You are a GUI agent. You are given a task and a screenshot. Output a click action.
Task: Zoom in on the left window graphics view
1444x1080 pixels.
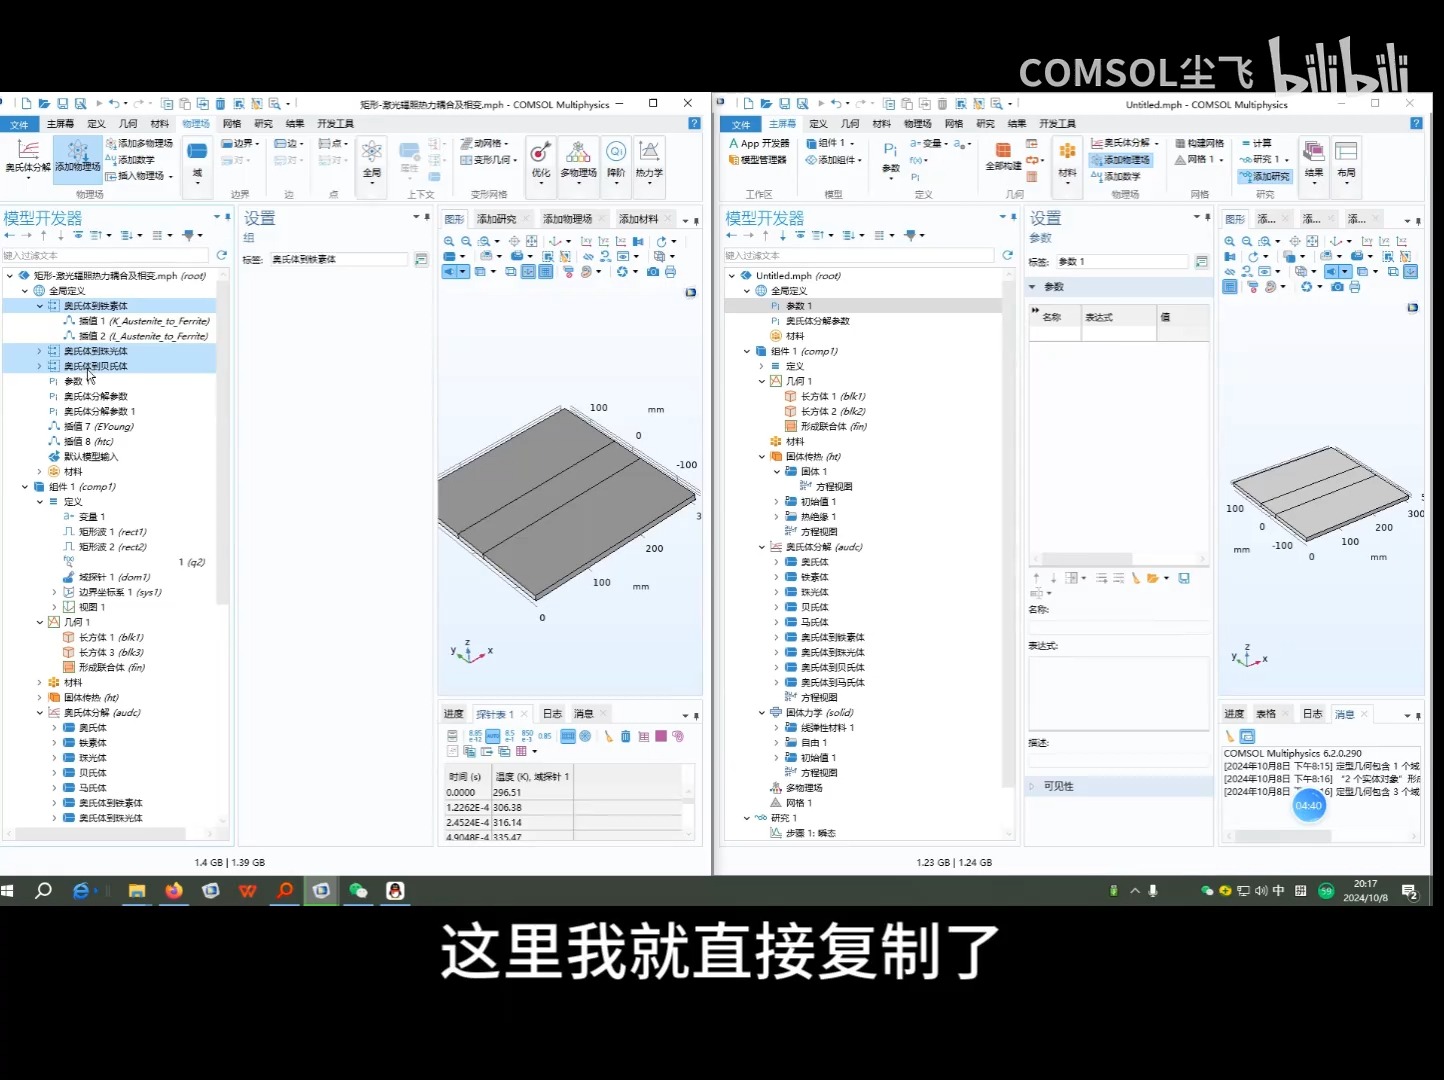[449, 241]
